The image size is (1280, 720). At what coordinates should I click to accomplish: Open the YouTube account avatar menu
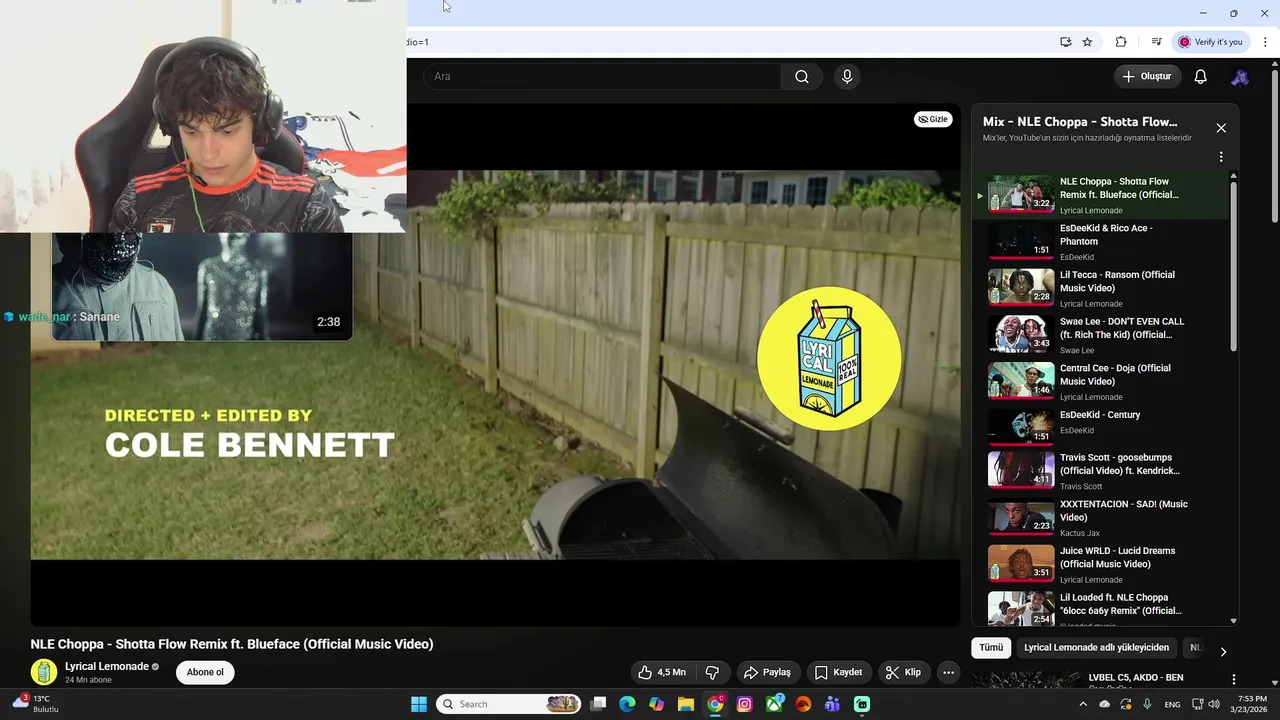(1240, 77)
